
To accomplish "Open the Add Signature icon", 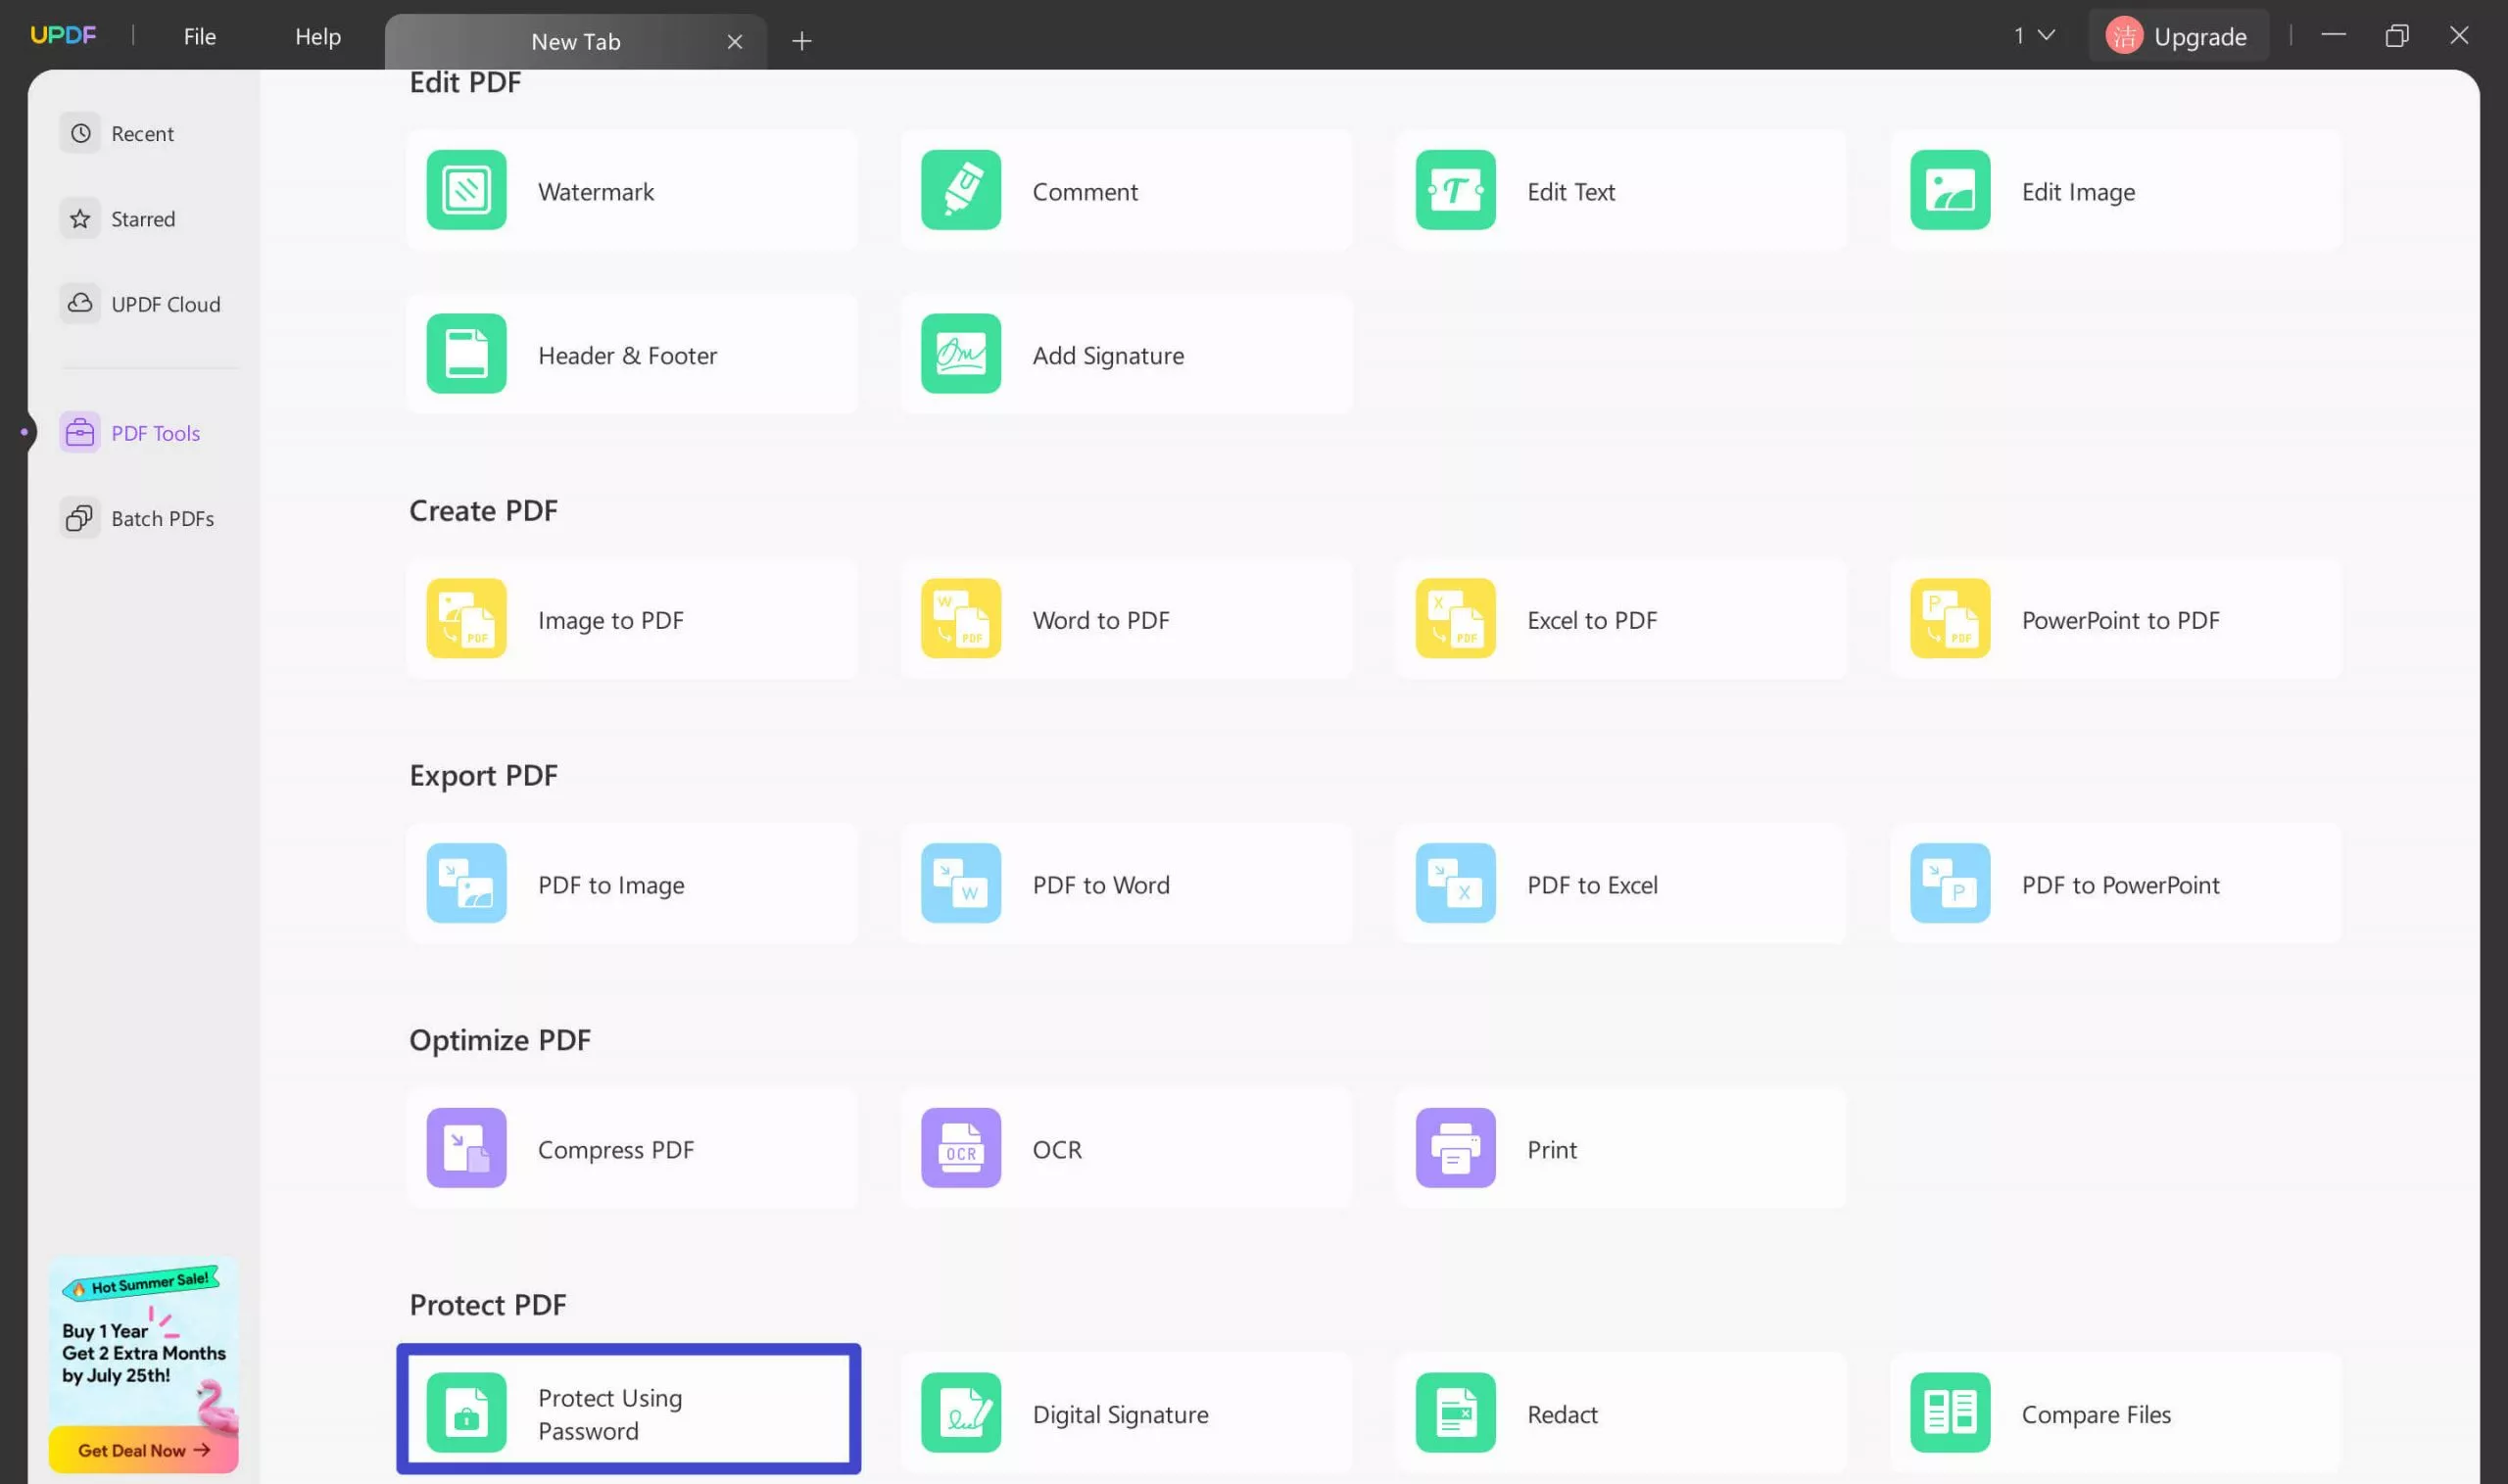I will point(960,354).
